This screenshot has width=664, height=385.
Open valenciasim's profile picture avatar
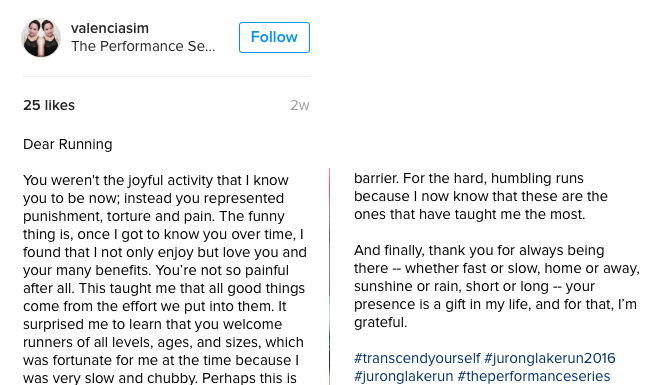pyautogui.click(x=41, y=37)
